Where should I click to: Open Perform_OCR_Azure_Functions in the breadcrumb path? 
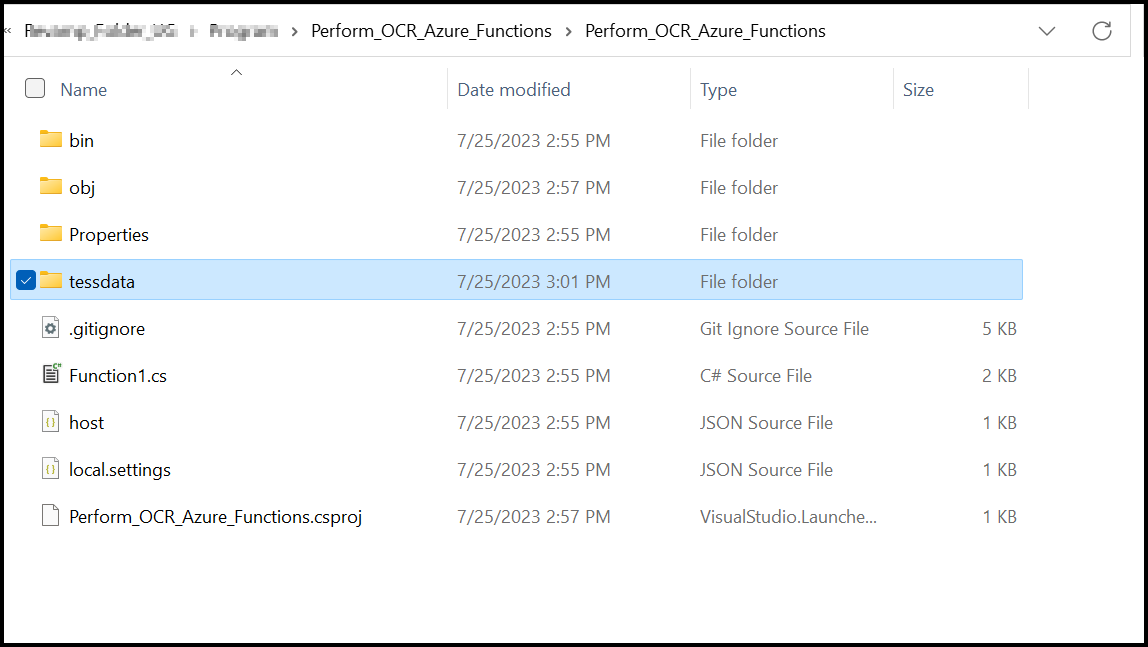tap(431, 31)
